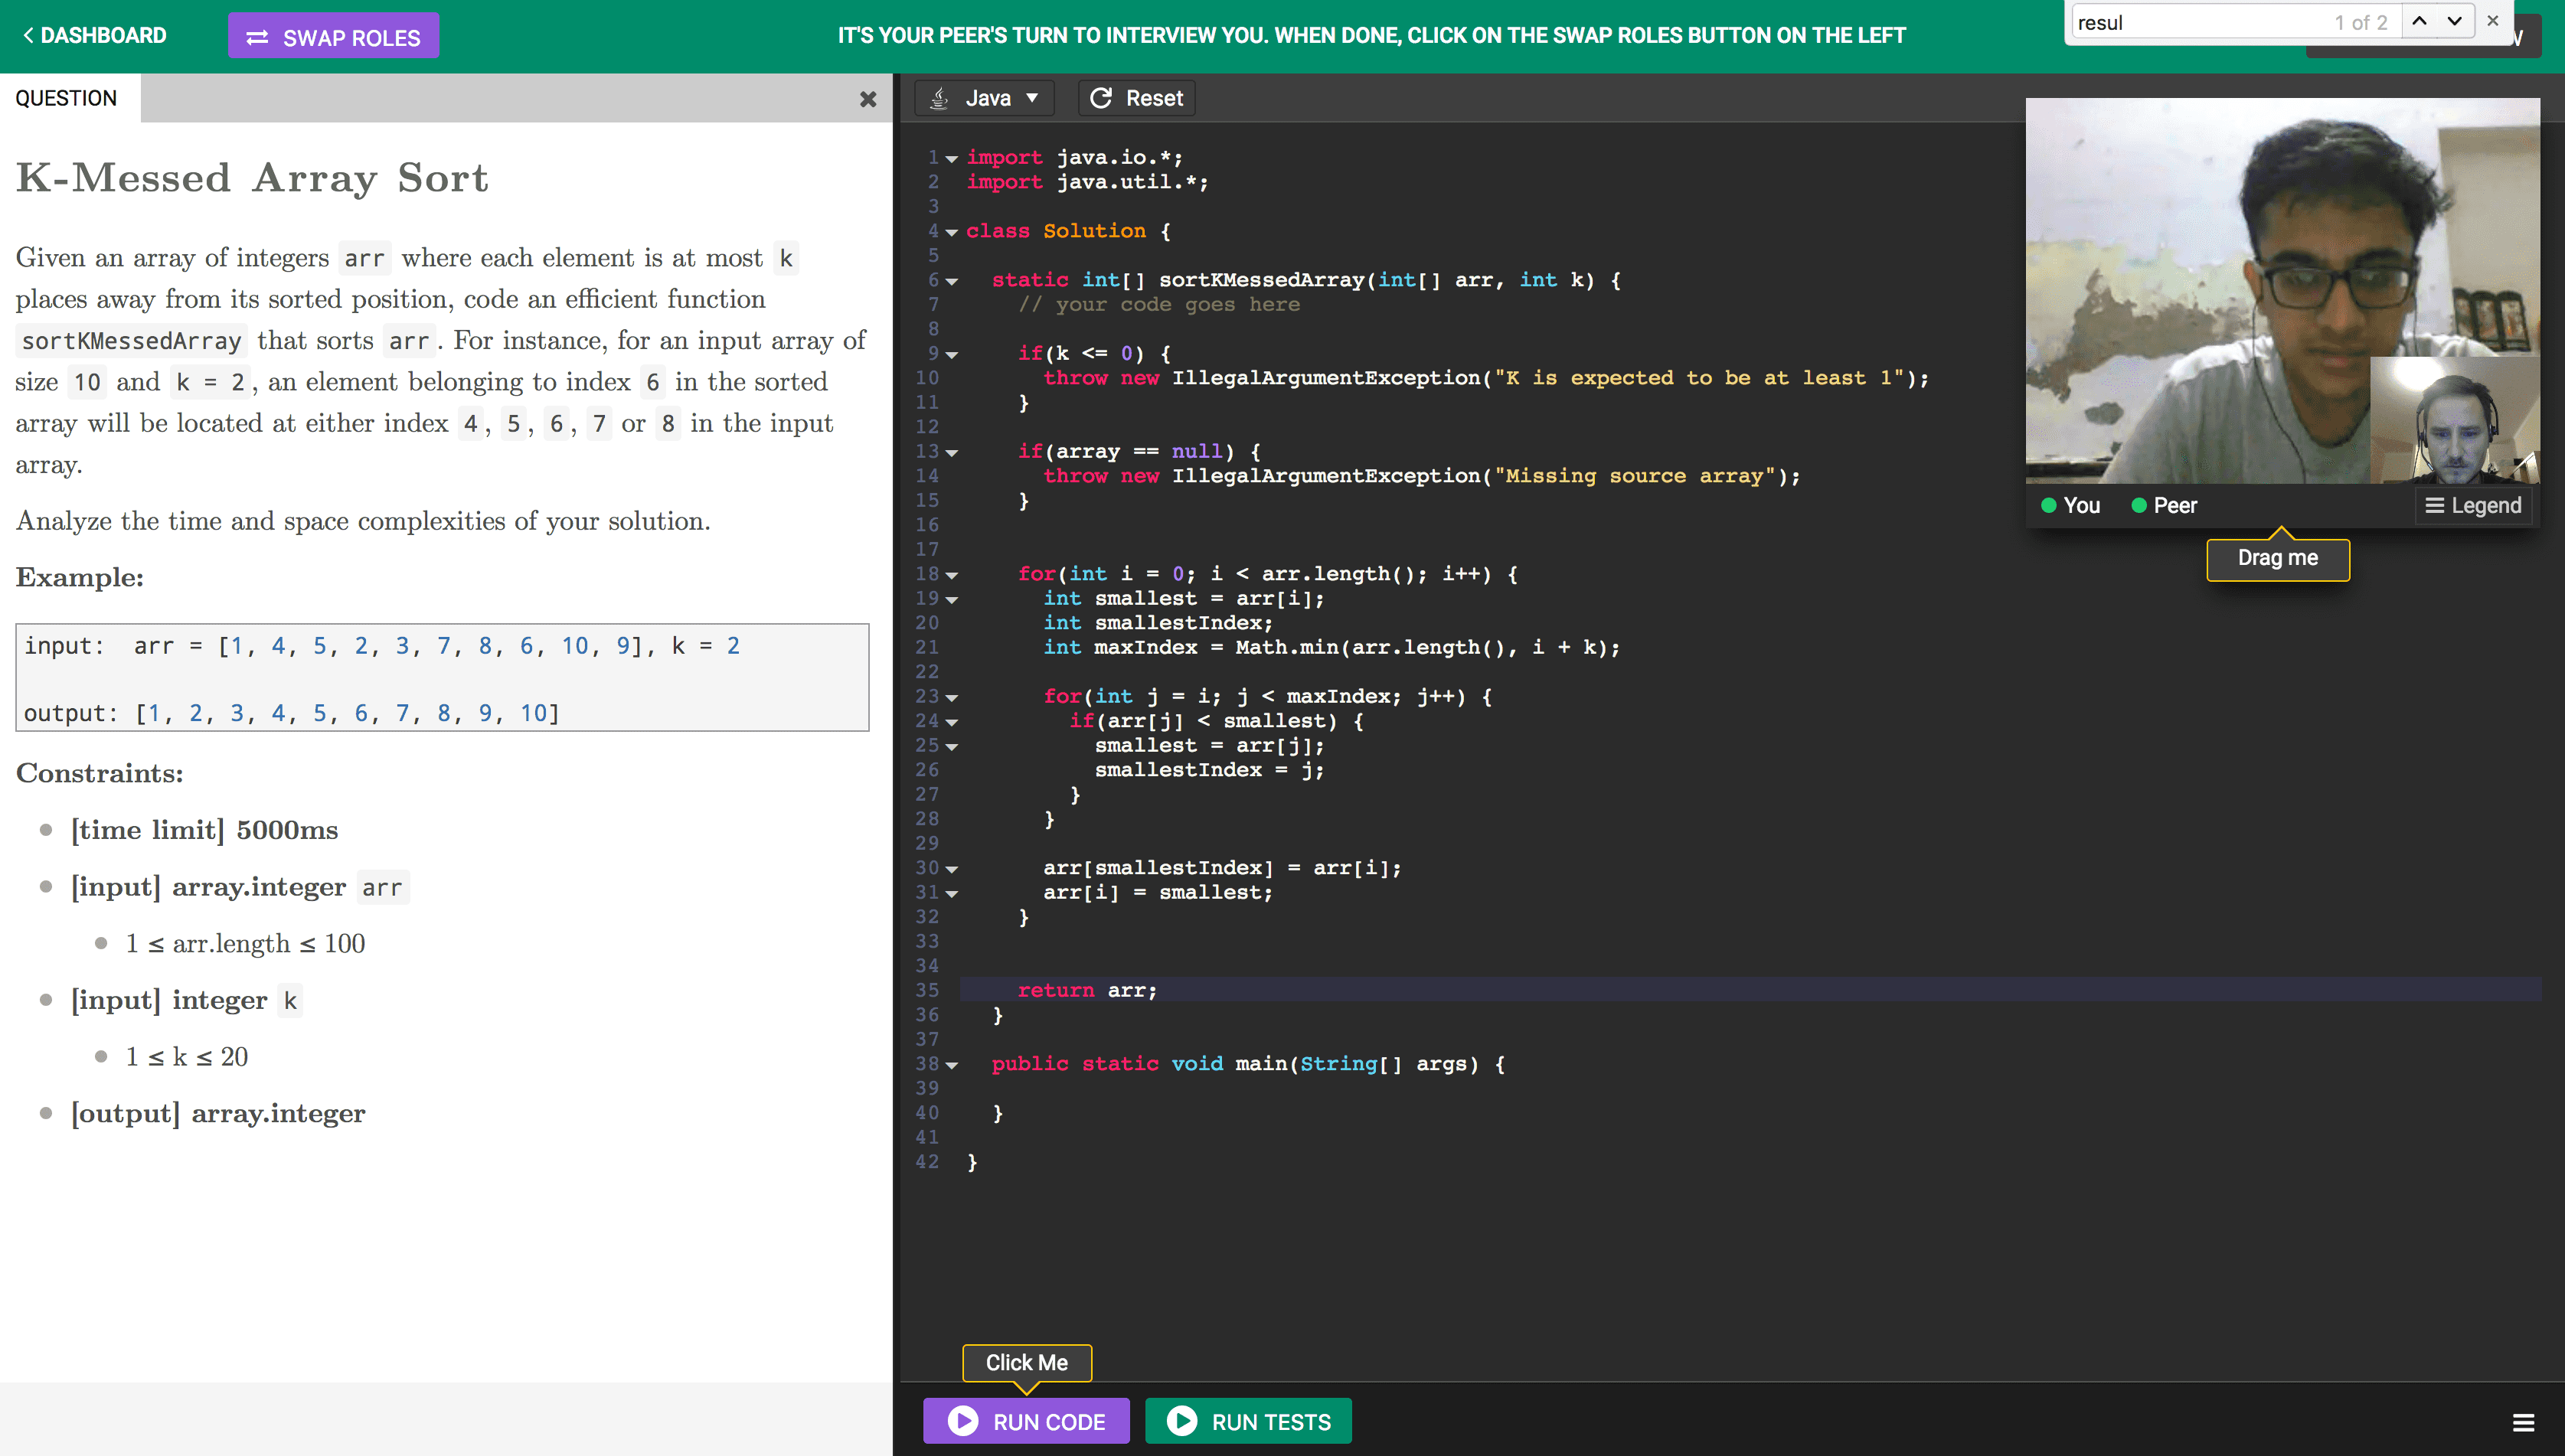
Task: Click the Swap Roles arrows icon
Action: pyautogui.click(x=257, y=37)
